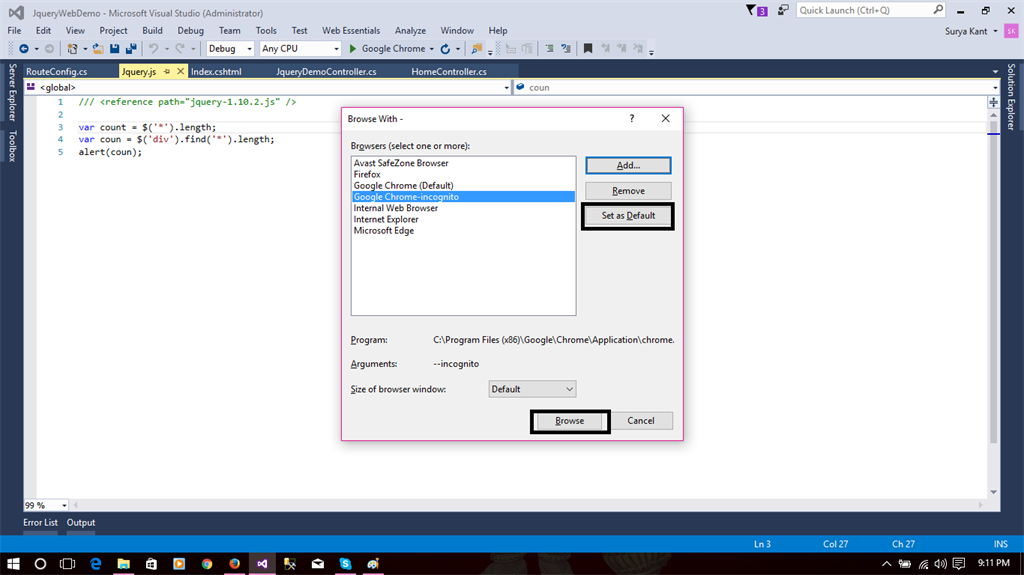This screenshot has height=575, width=1024.
Task: Select Avast SafeZone Browser in the list
Action: point(401,163)
